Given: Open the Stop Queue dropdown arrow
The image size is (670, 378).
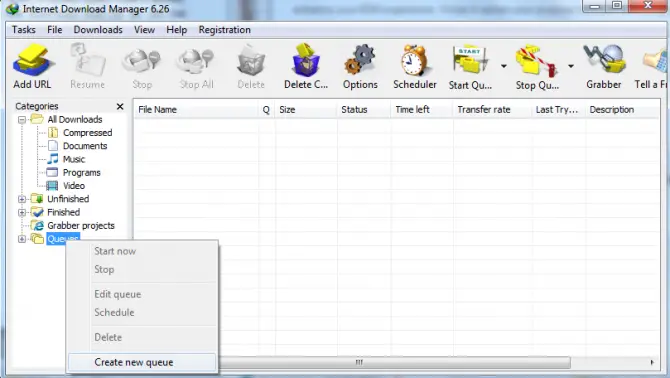Looking at the screenshot, I should click(571, 66).
